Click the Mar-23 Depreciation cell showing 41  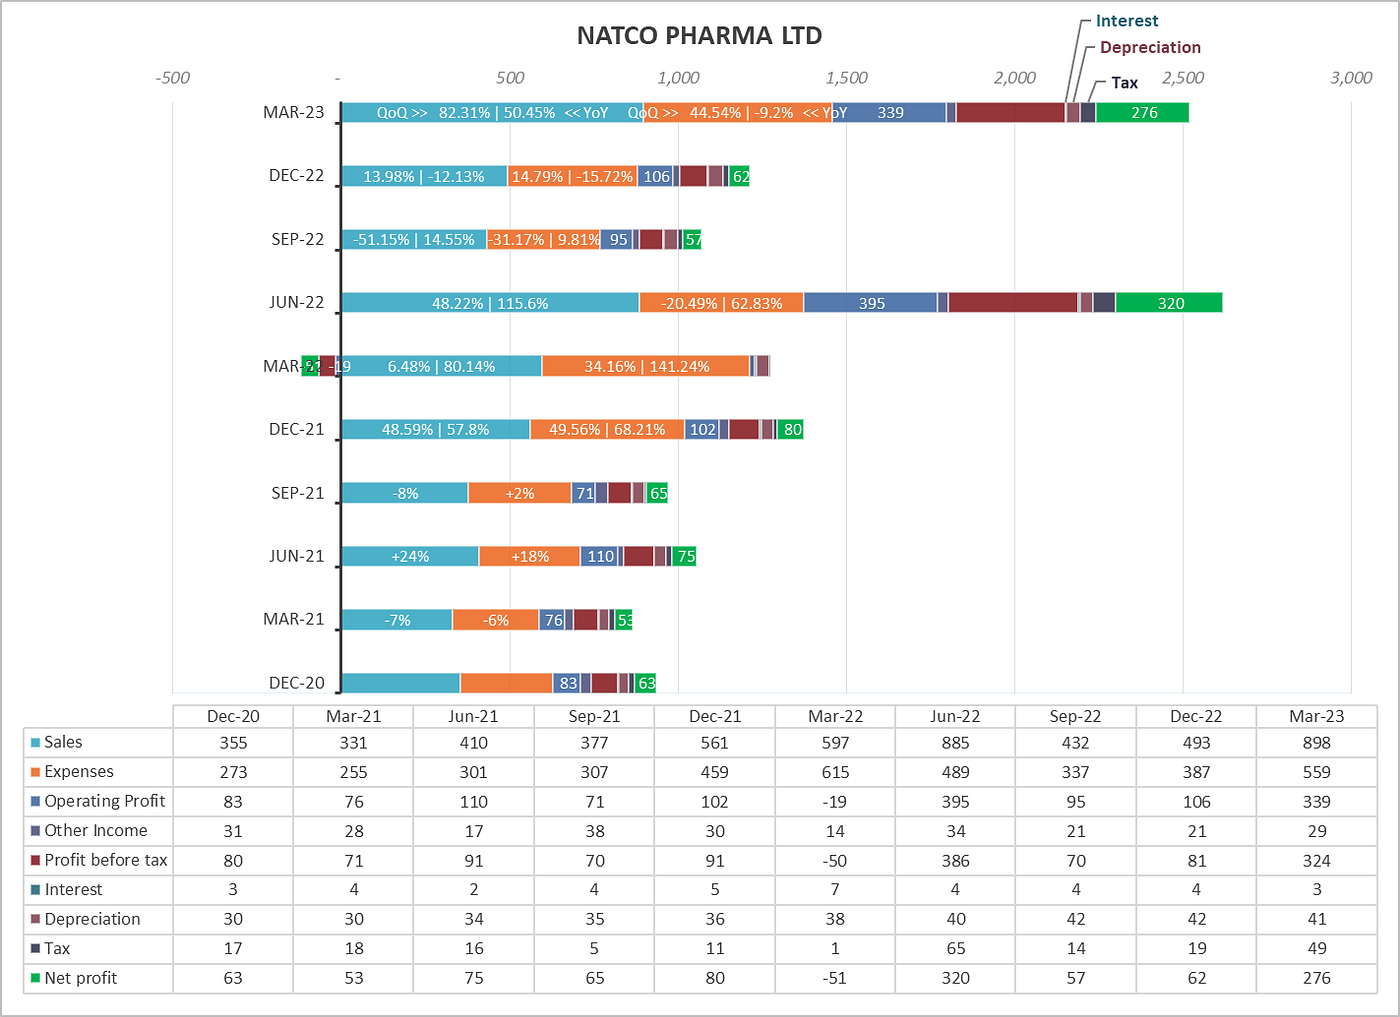[1317, 919]
